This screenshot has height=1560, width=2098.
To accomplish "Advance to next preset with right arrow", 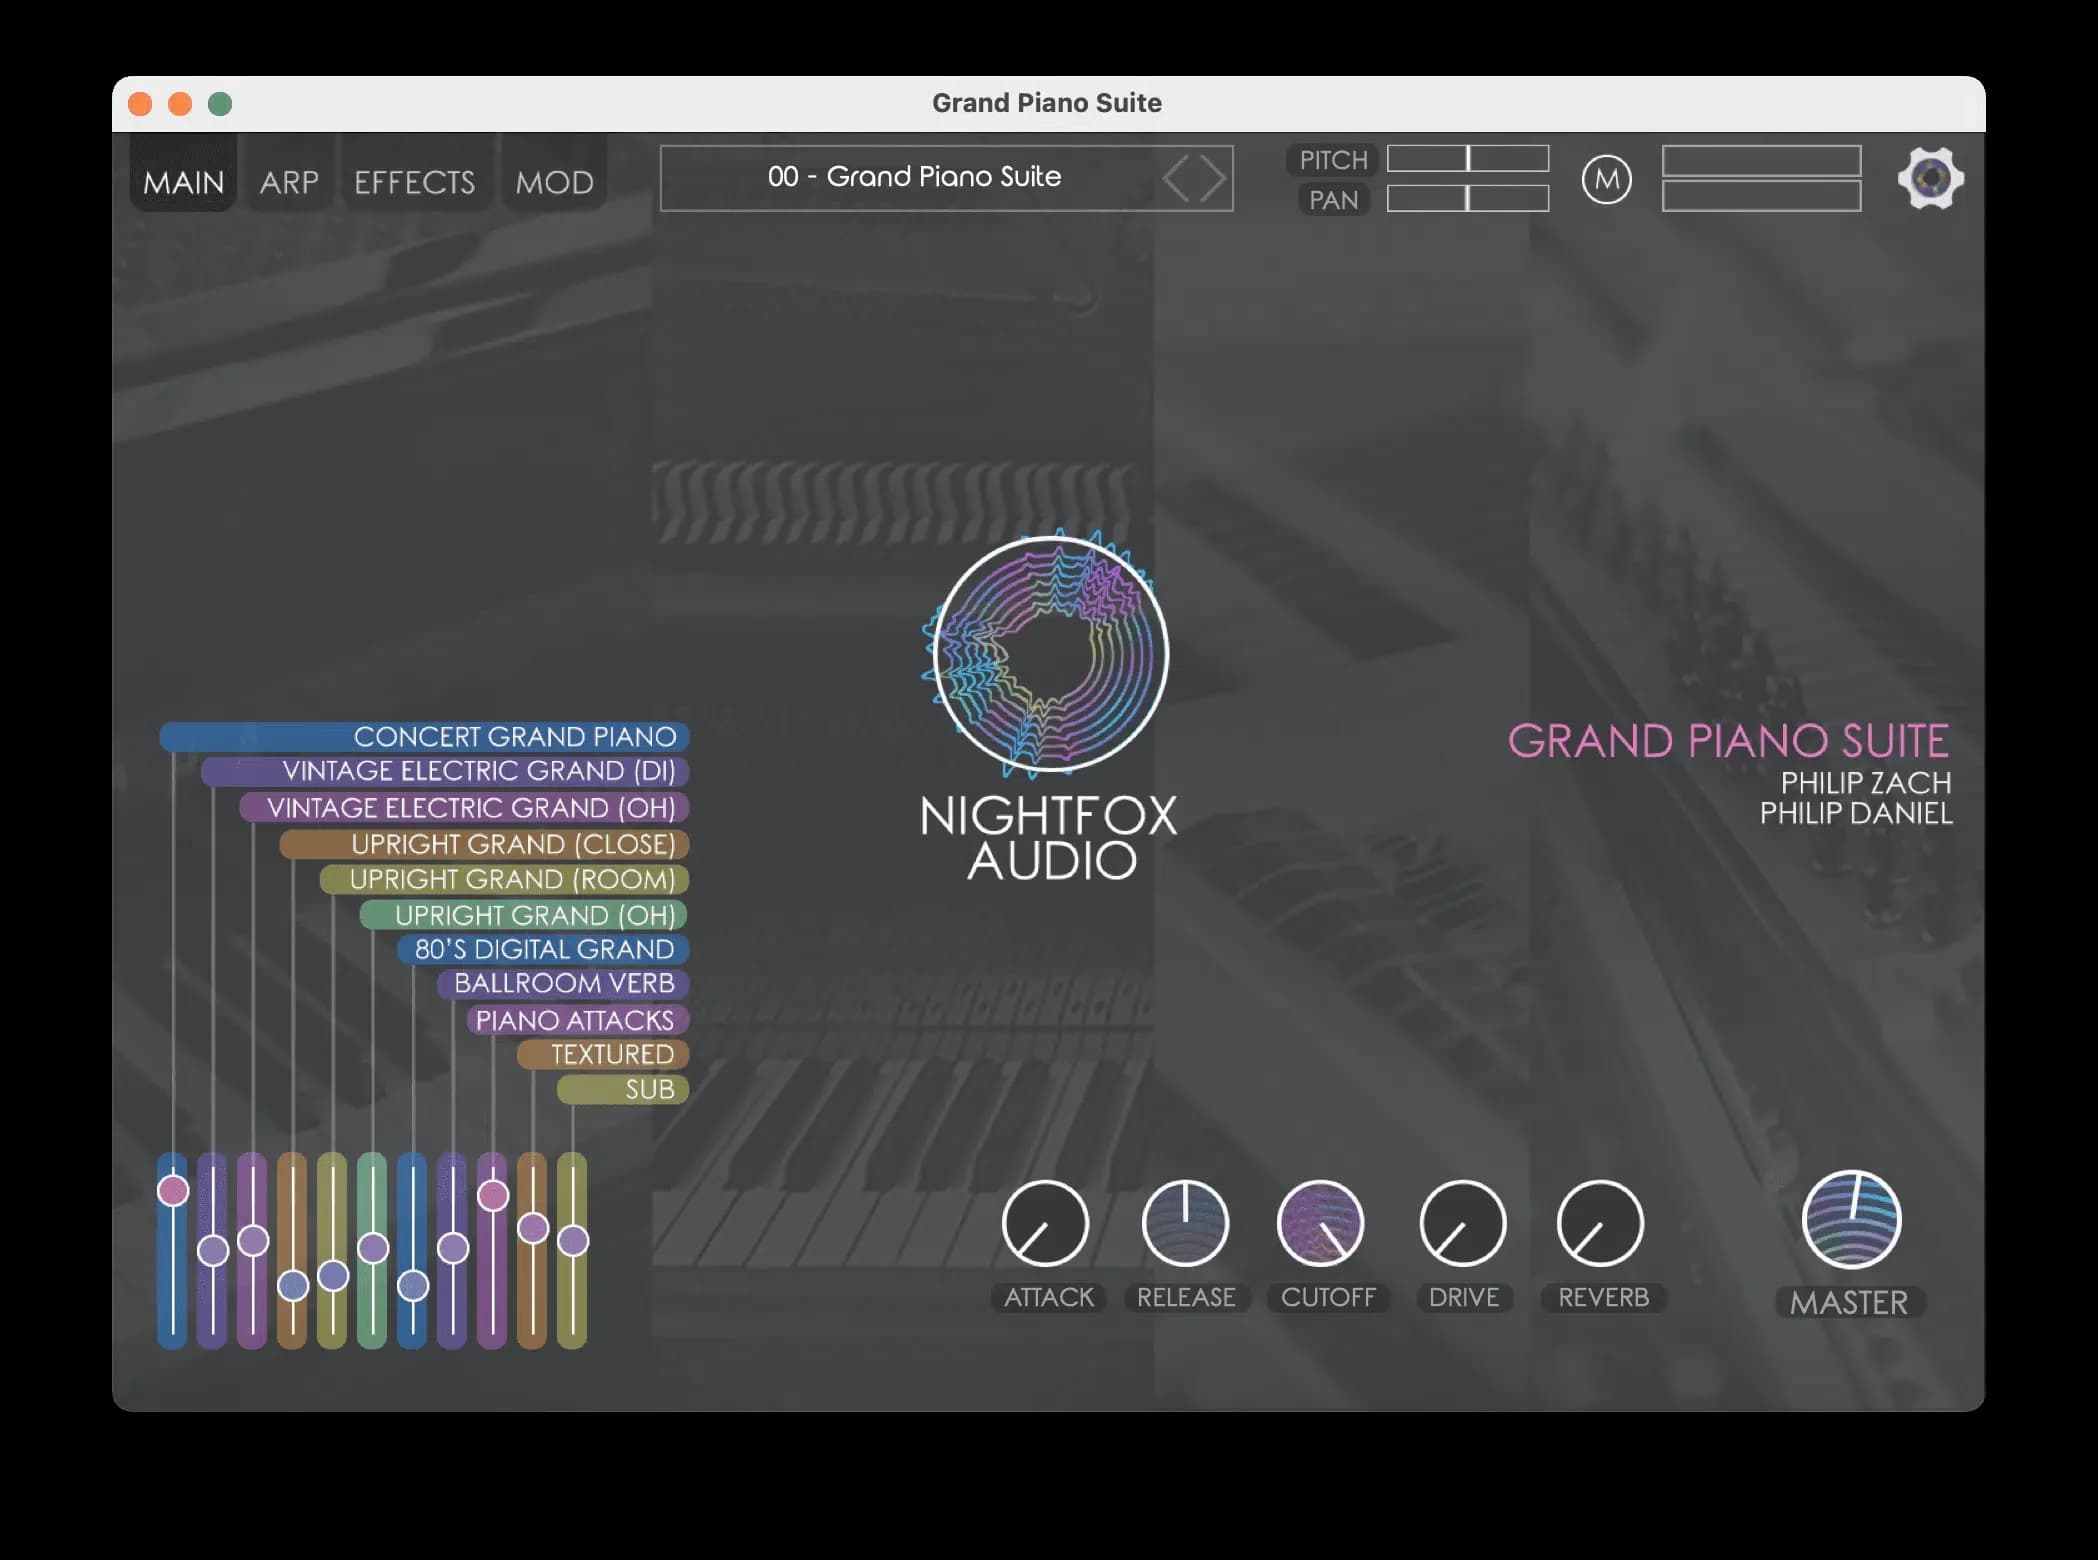I will tap(1210, 178).
